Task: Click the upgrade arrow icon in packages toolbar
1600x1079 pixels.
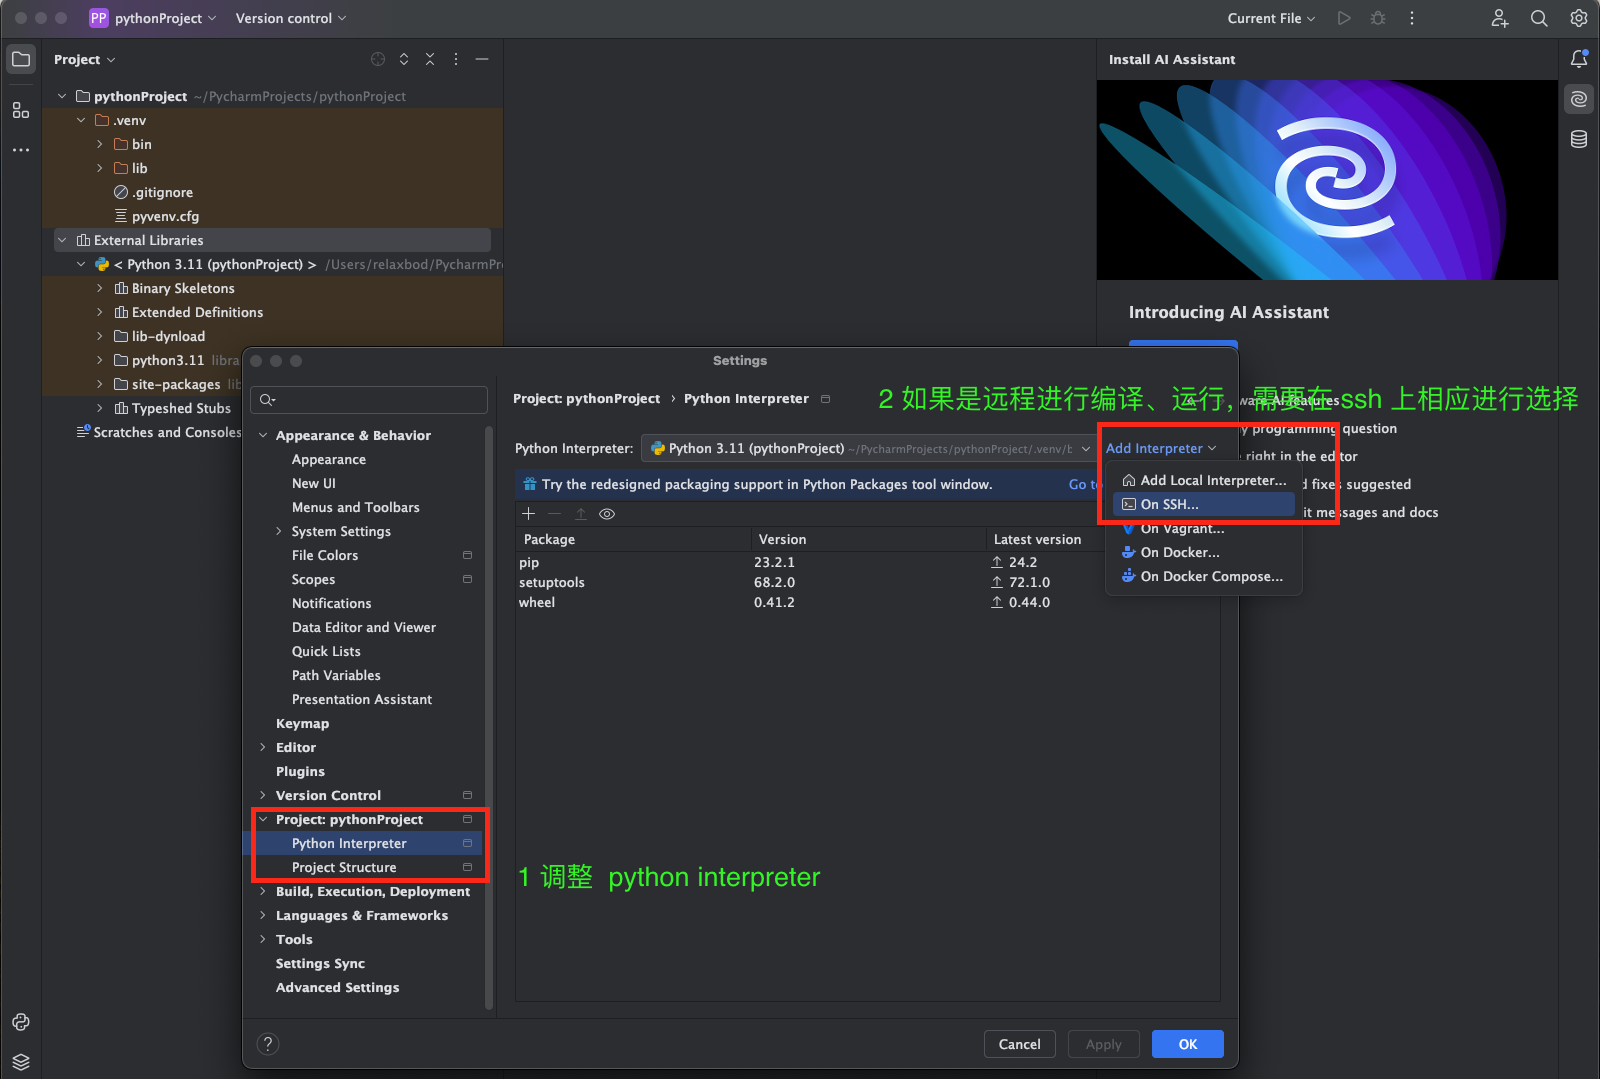Action: 581,514
